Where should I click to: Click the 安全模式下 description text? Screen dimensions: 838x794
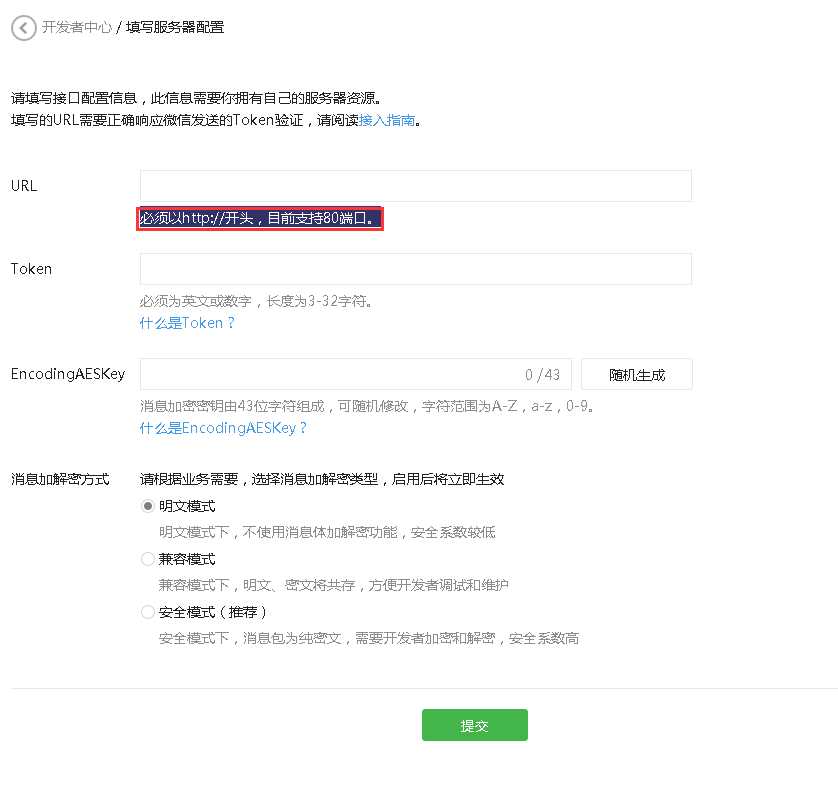click(369, 638)
